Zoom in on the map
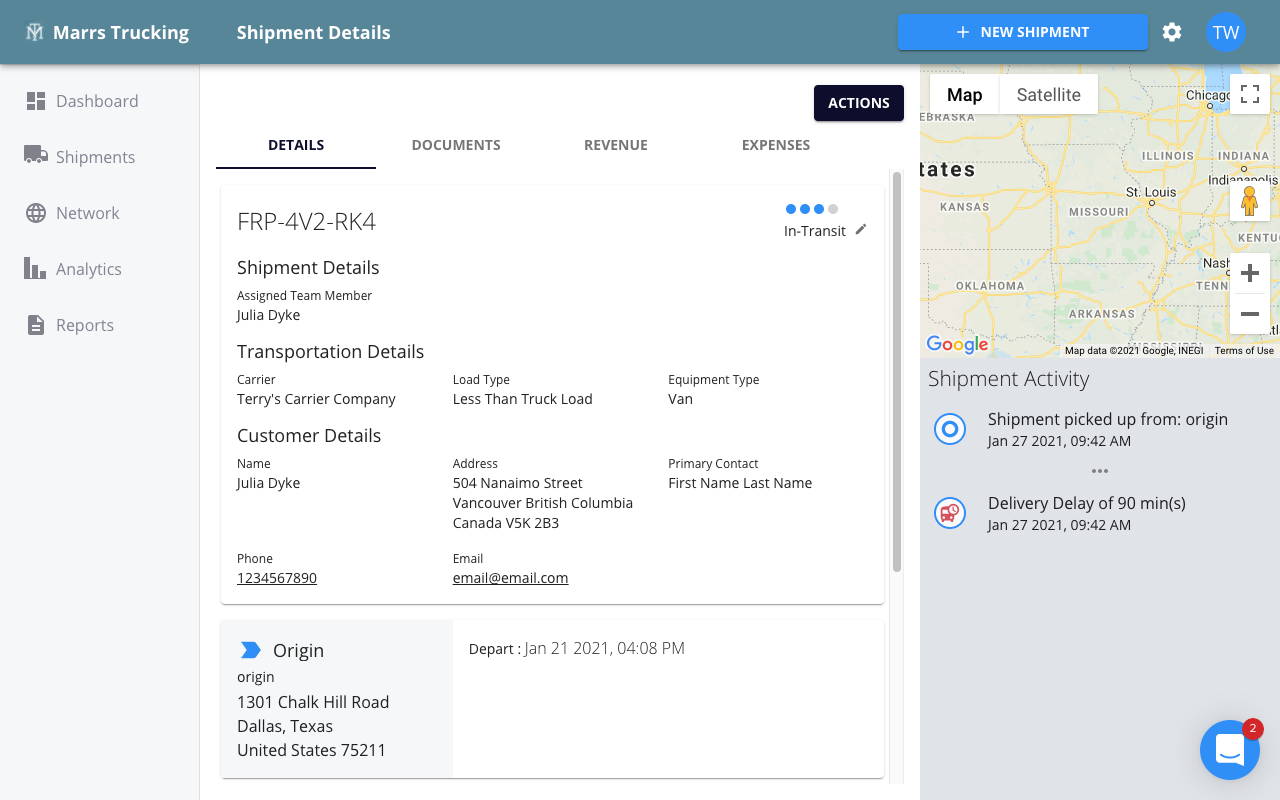The height and width of the screenshot is (800, 1280). pos(1249,274)
